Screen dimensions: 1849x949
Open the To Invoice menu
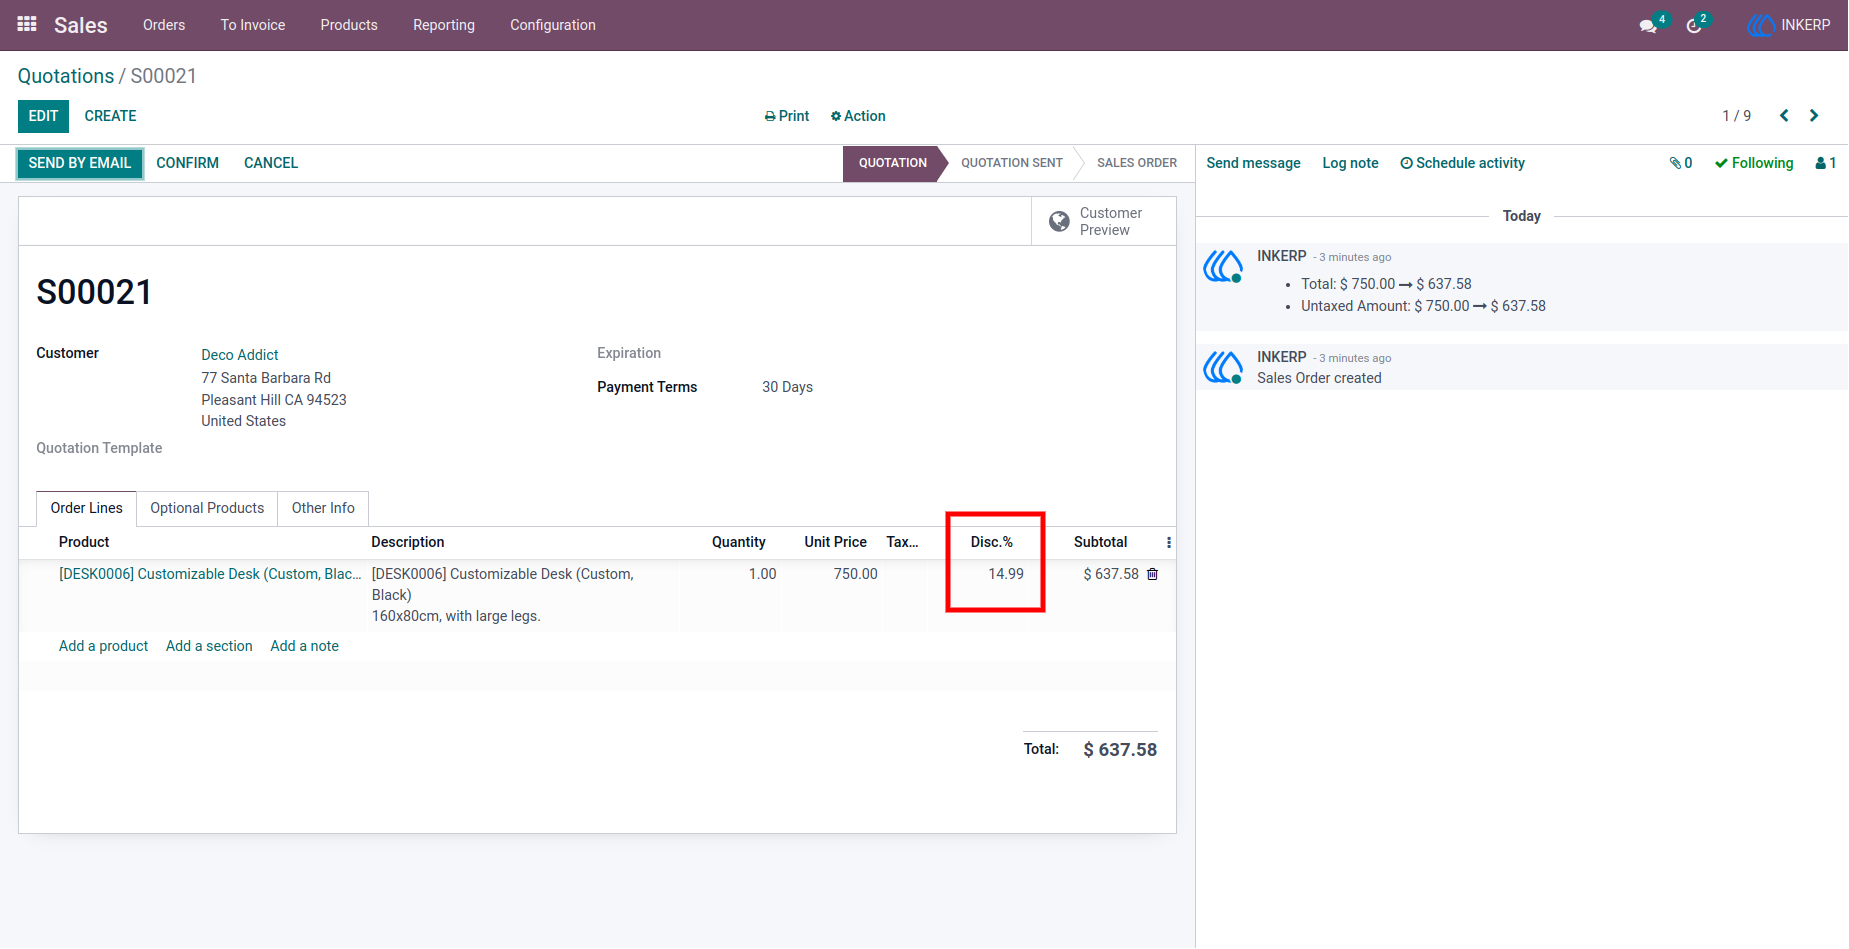(x=253, y=25)
